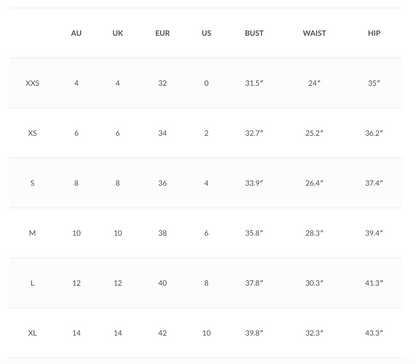This screenshot has width=416, height=364.
Task: Click the 25.2″ waist value for XS
Action: (x=314, y=133)
